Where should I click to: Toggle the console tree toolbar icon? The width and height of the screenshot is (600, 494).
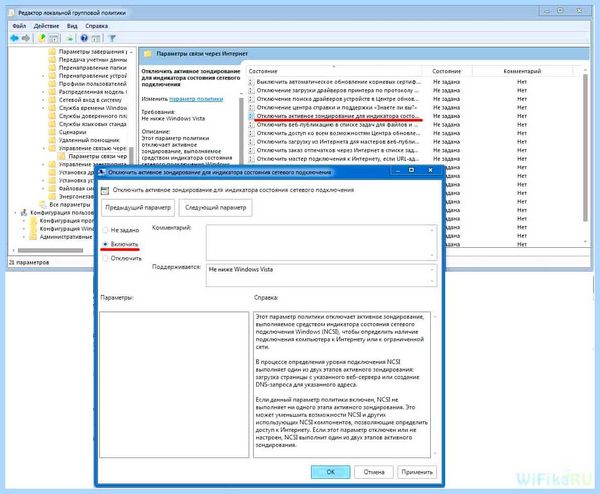(54, 38)
